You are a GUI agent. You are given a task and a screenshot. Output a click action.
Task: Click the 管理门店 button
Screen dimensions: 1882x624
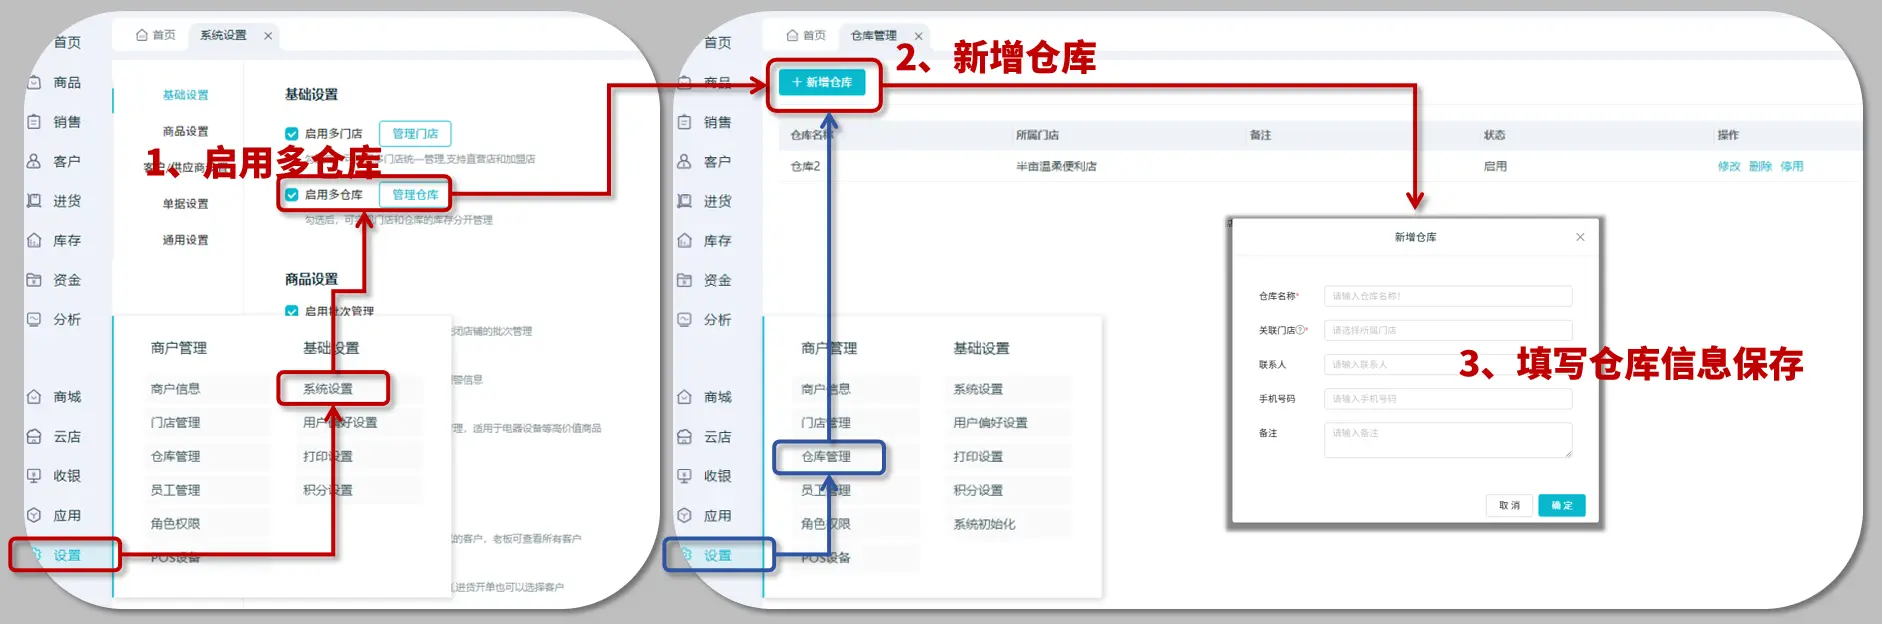pyautogui.click(x=415, y=134)
